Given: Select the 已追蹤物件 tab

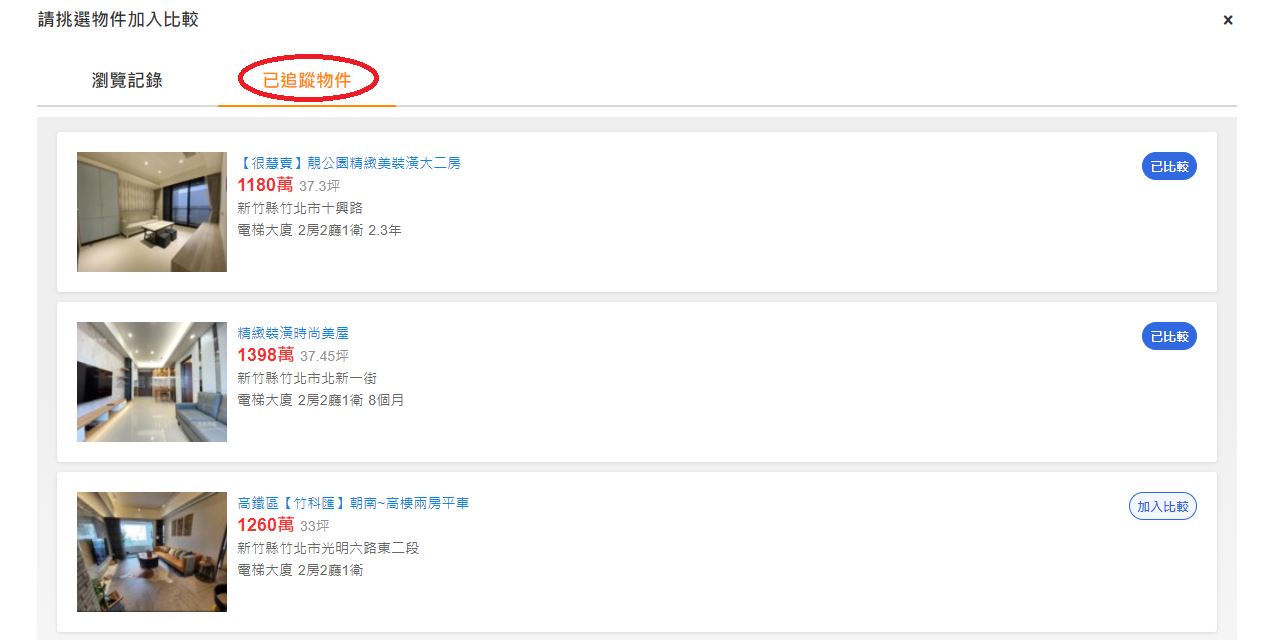Looking at the screenshot, I should 307,81.
